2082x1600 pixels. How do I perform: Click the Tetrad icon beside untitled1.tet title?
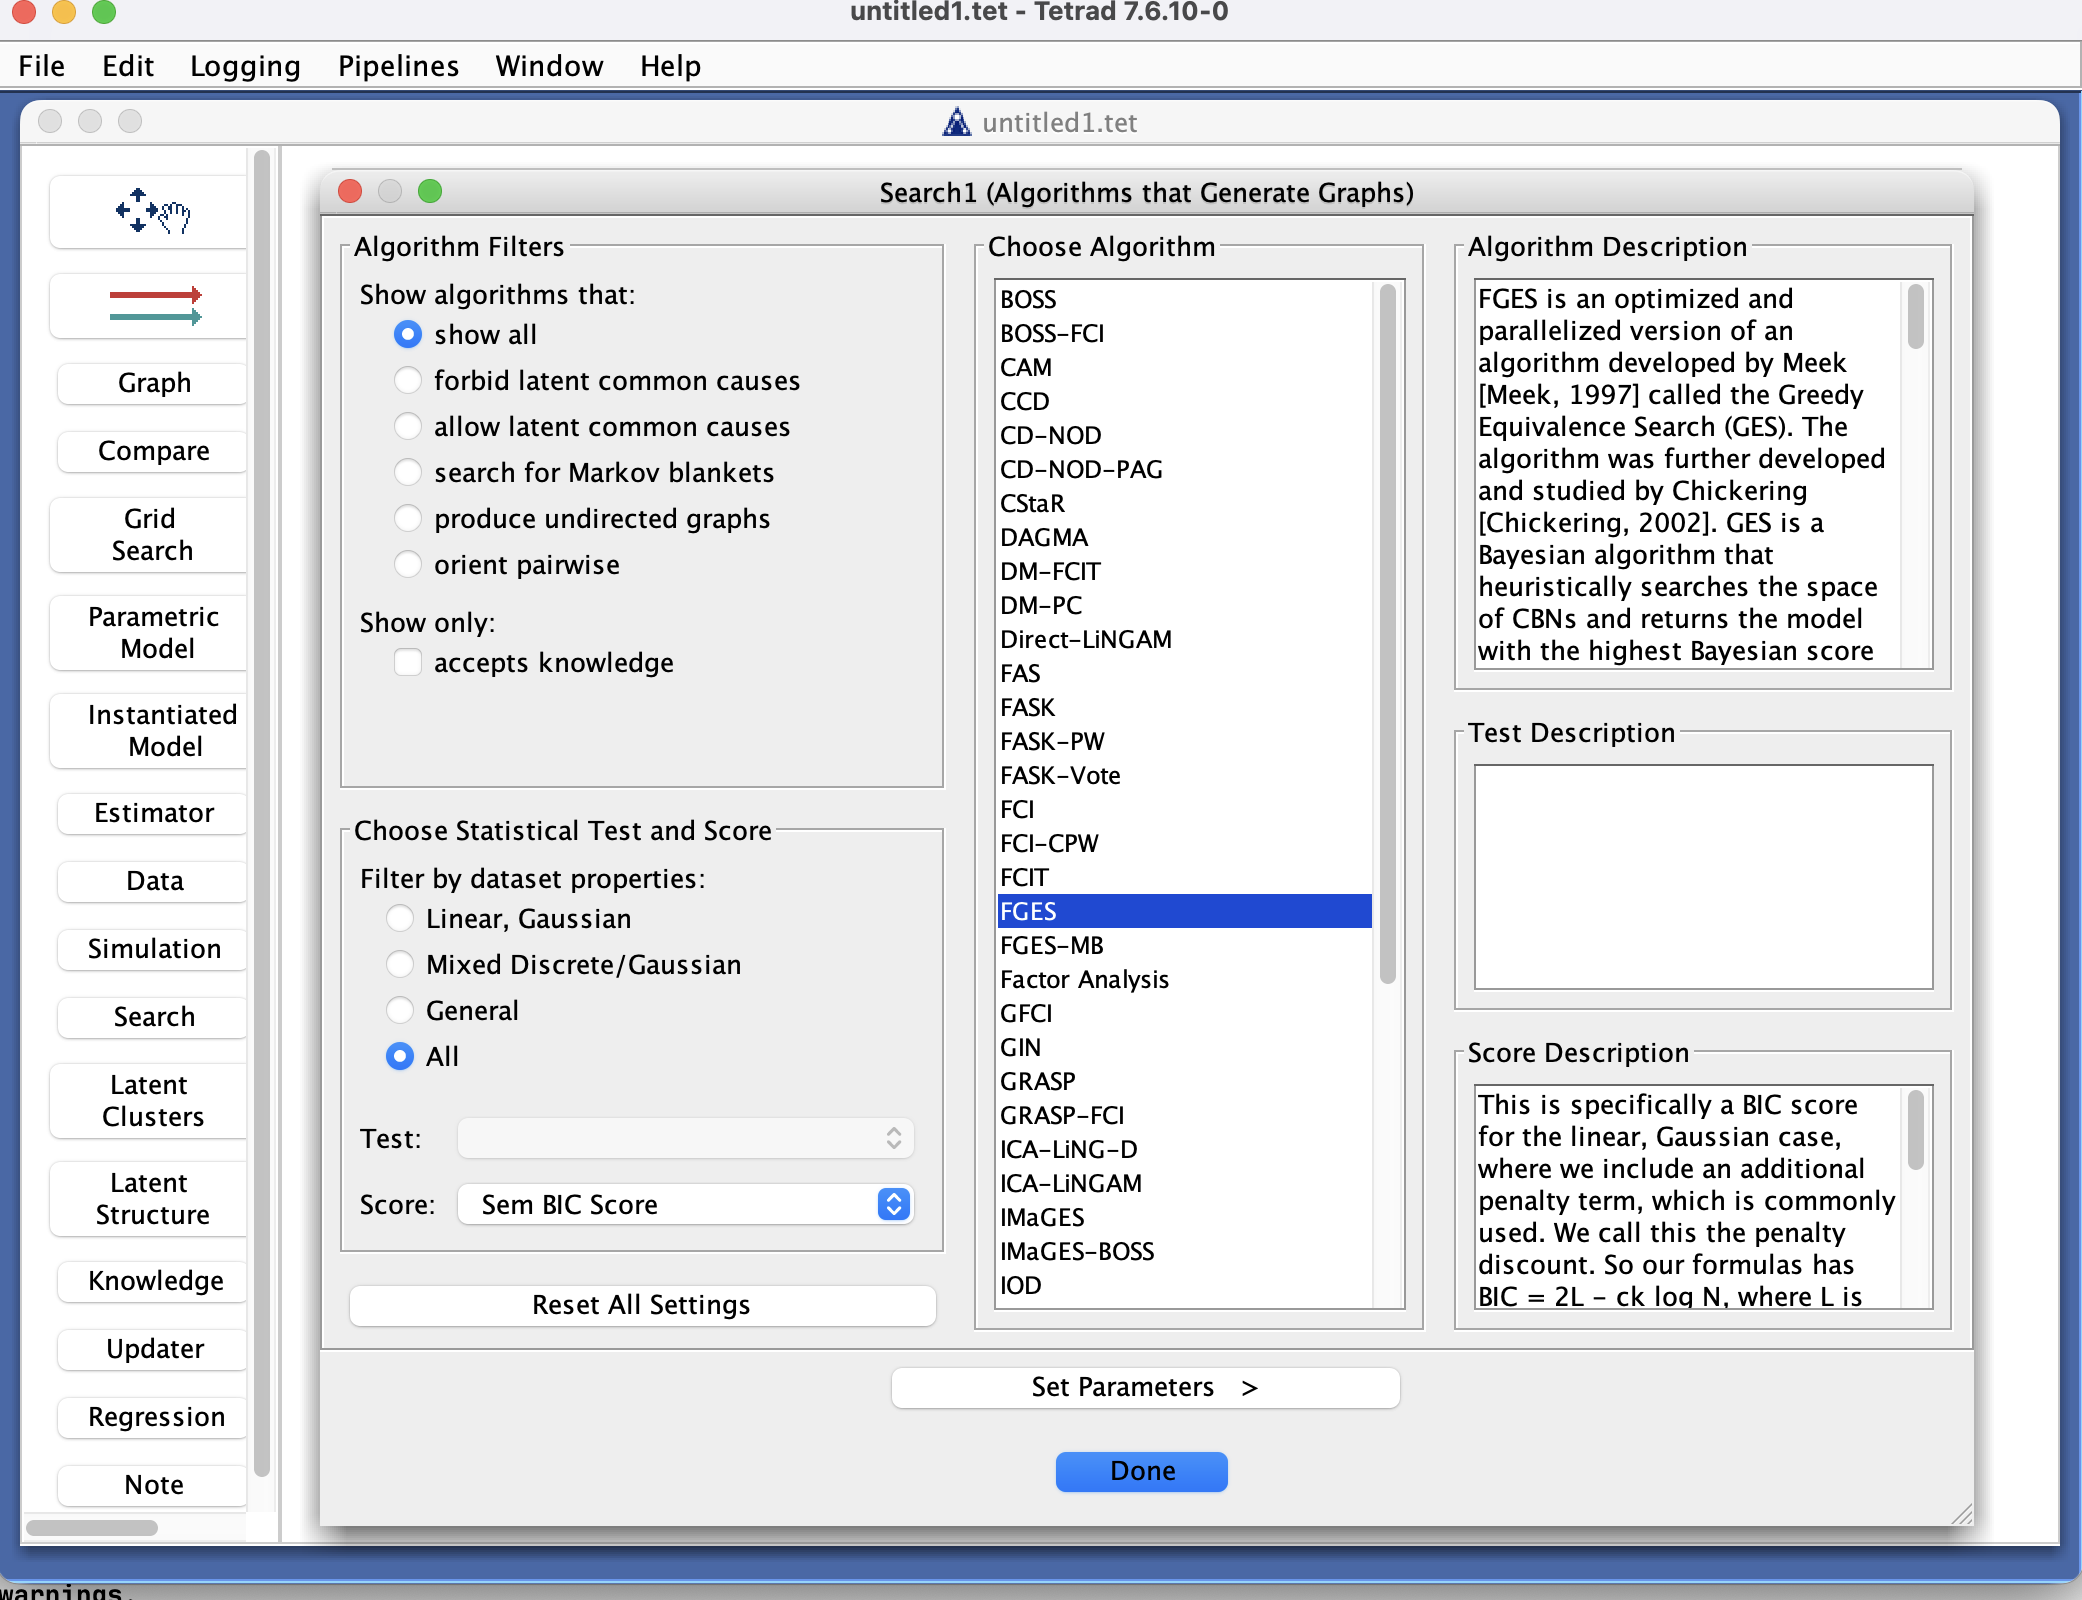click(957, 122)
